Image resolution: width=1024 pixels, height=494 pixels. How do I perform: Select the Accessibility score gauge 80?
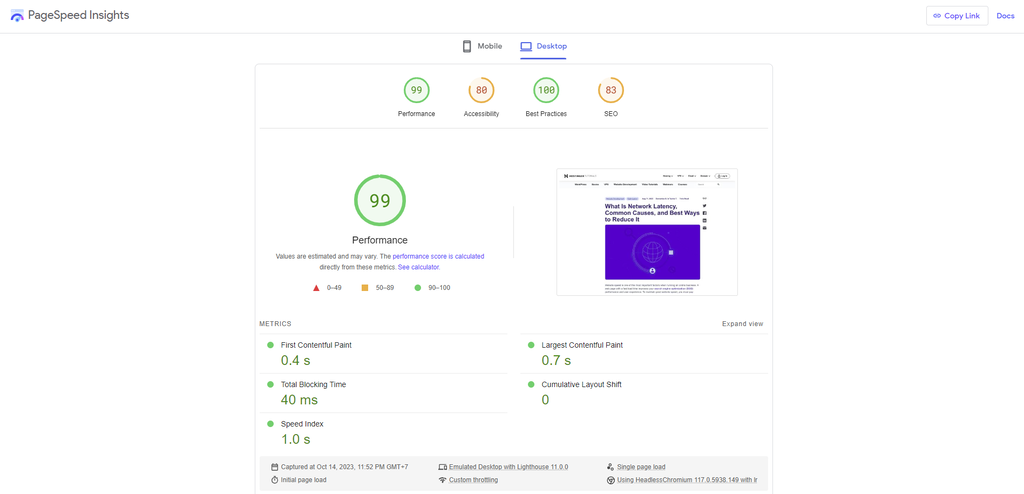[481, 91]
